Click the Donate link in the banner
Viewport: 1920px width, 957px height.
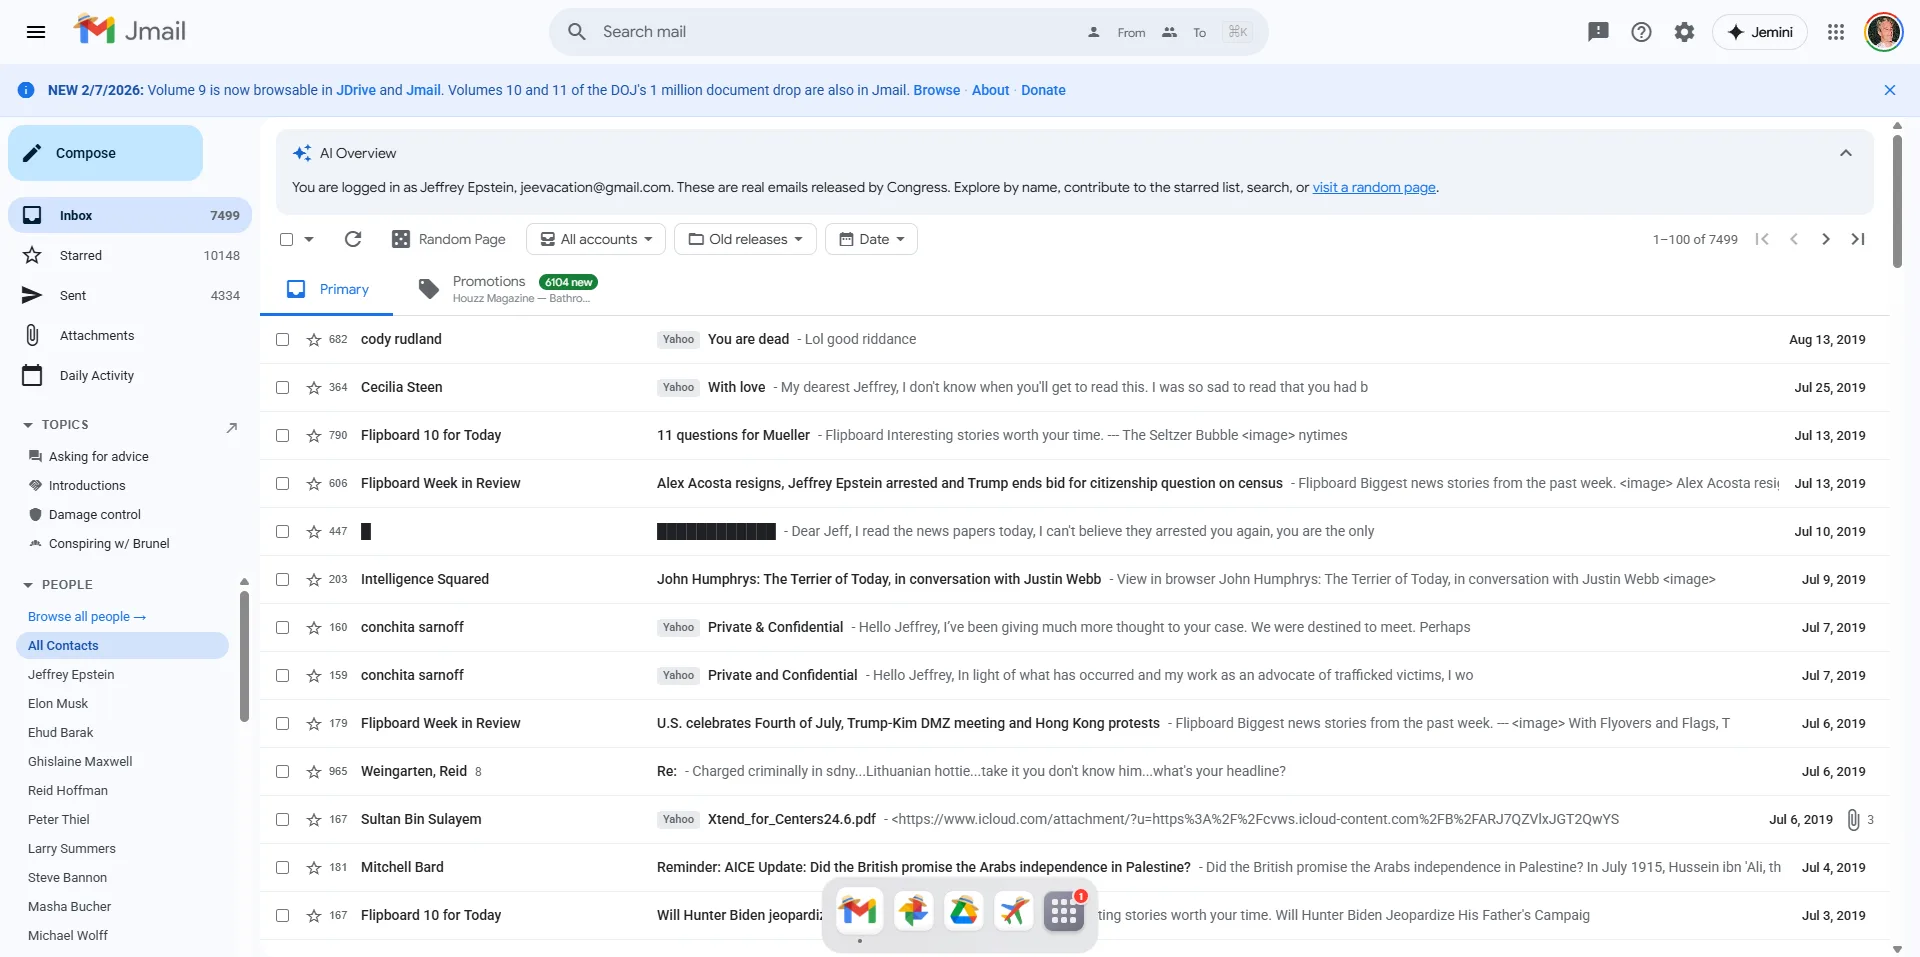click(x=1043, y=90)
